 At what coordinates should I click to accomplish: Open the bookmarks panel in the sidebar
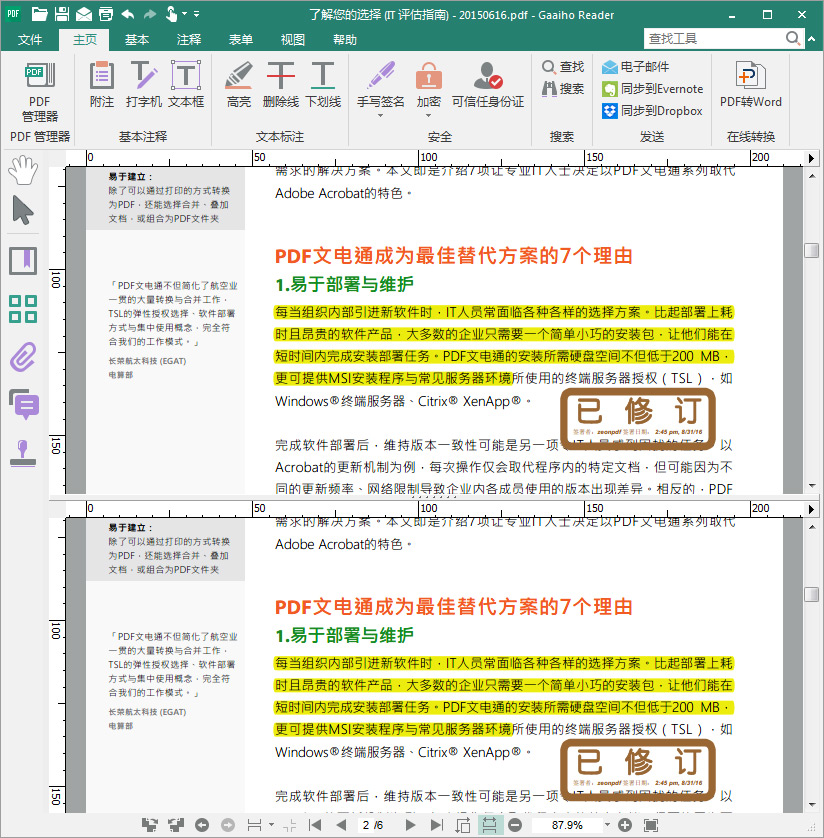point(23,261)
